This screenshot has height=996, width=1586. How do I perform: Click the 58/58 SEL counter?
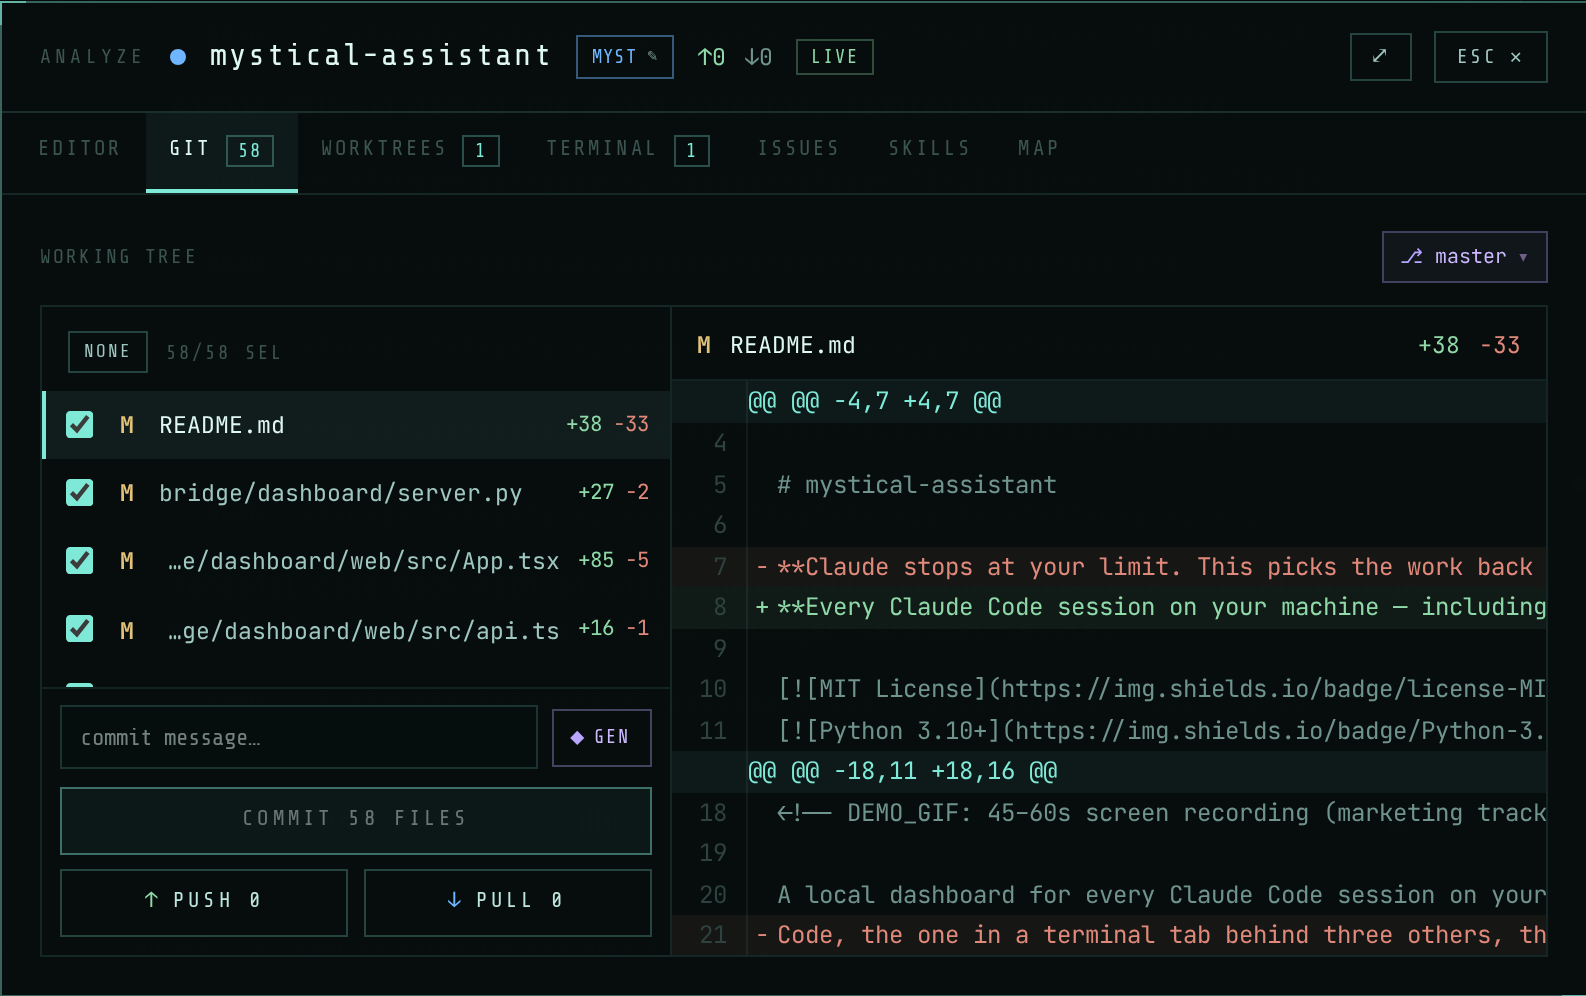224,353
